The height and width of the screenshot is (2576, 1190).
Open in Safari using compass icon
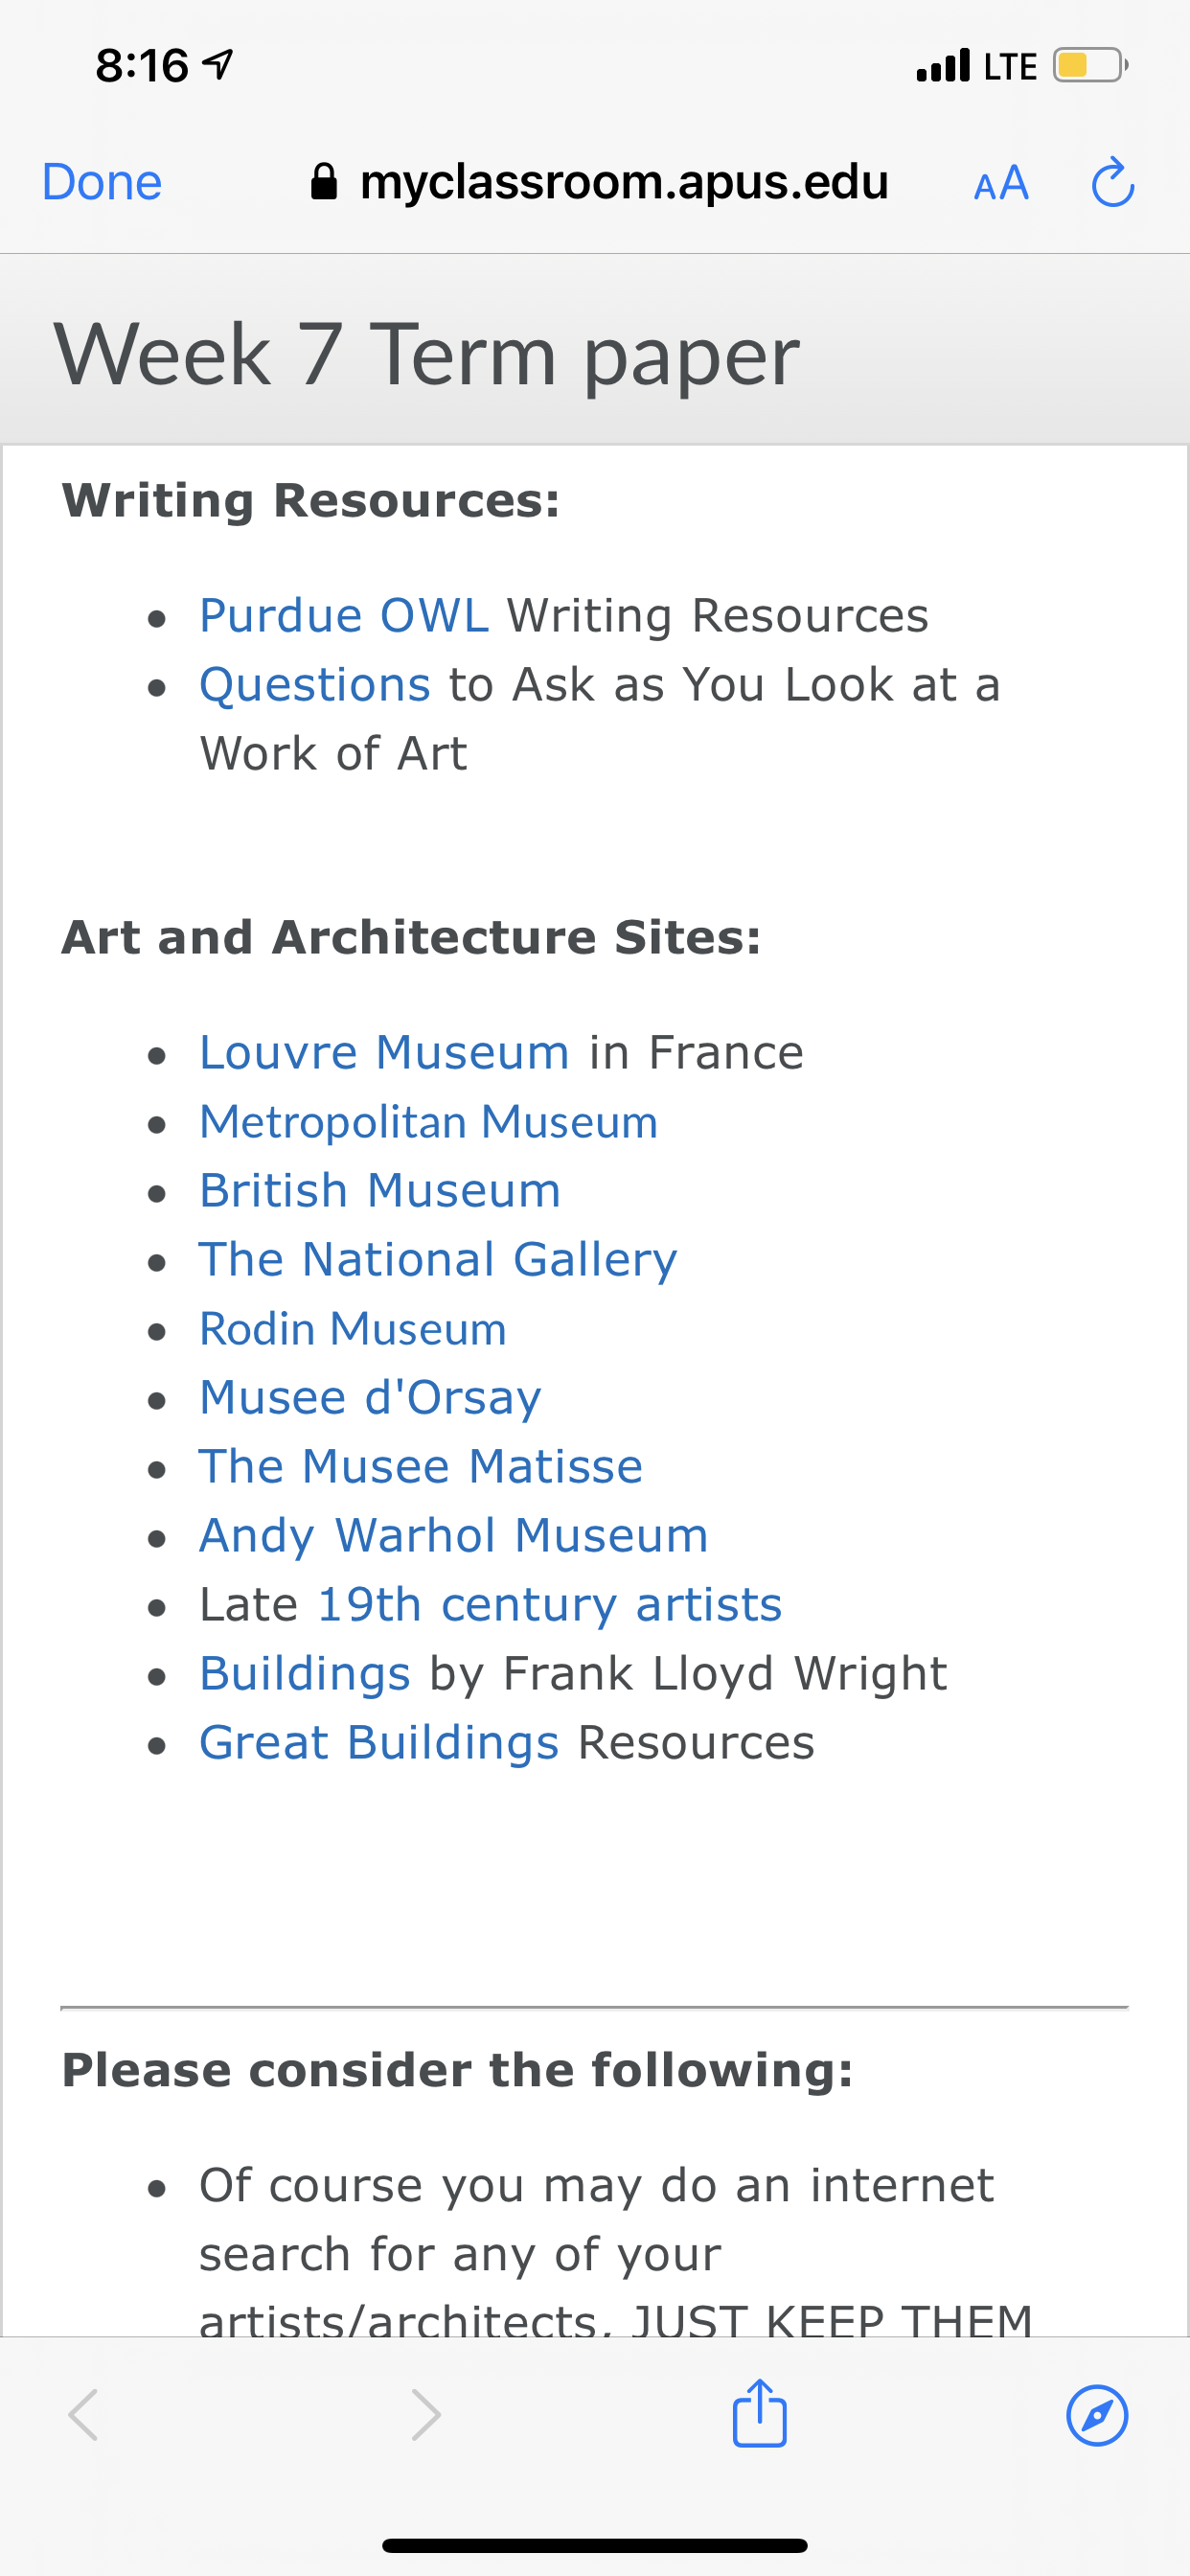pyautogui.click(x=1097, y=2415)
